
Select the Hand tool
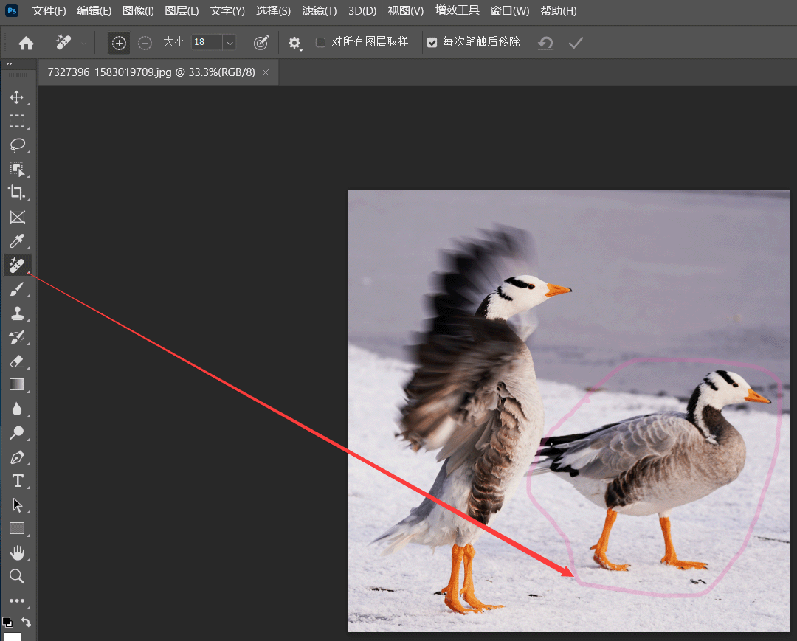pyautogui.click(x=17, y=553)
